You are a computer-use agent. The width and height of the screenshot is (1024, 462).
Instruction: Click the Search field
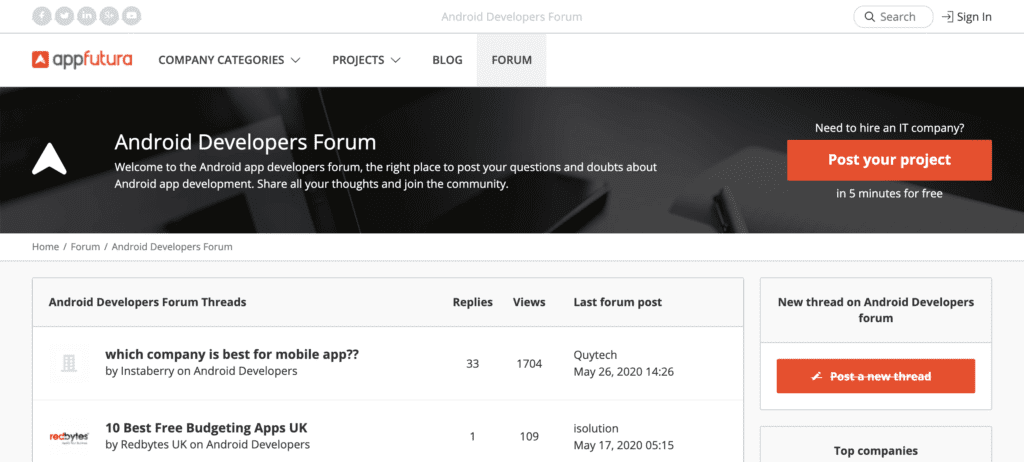(892, 17)
